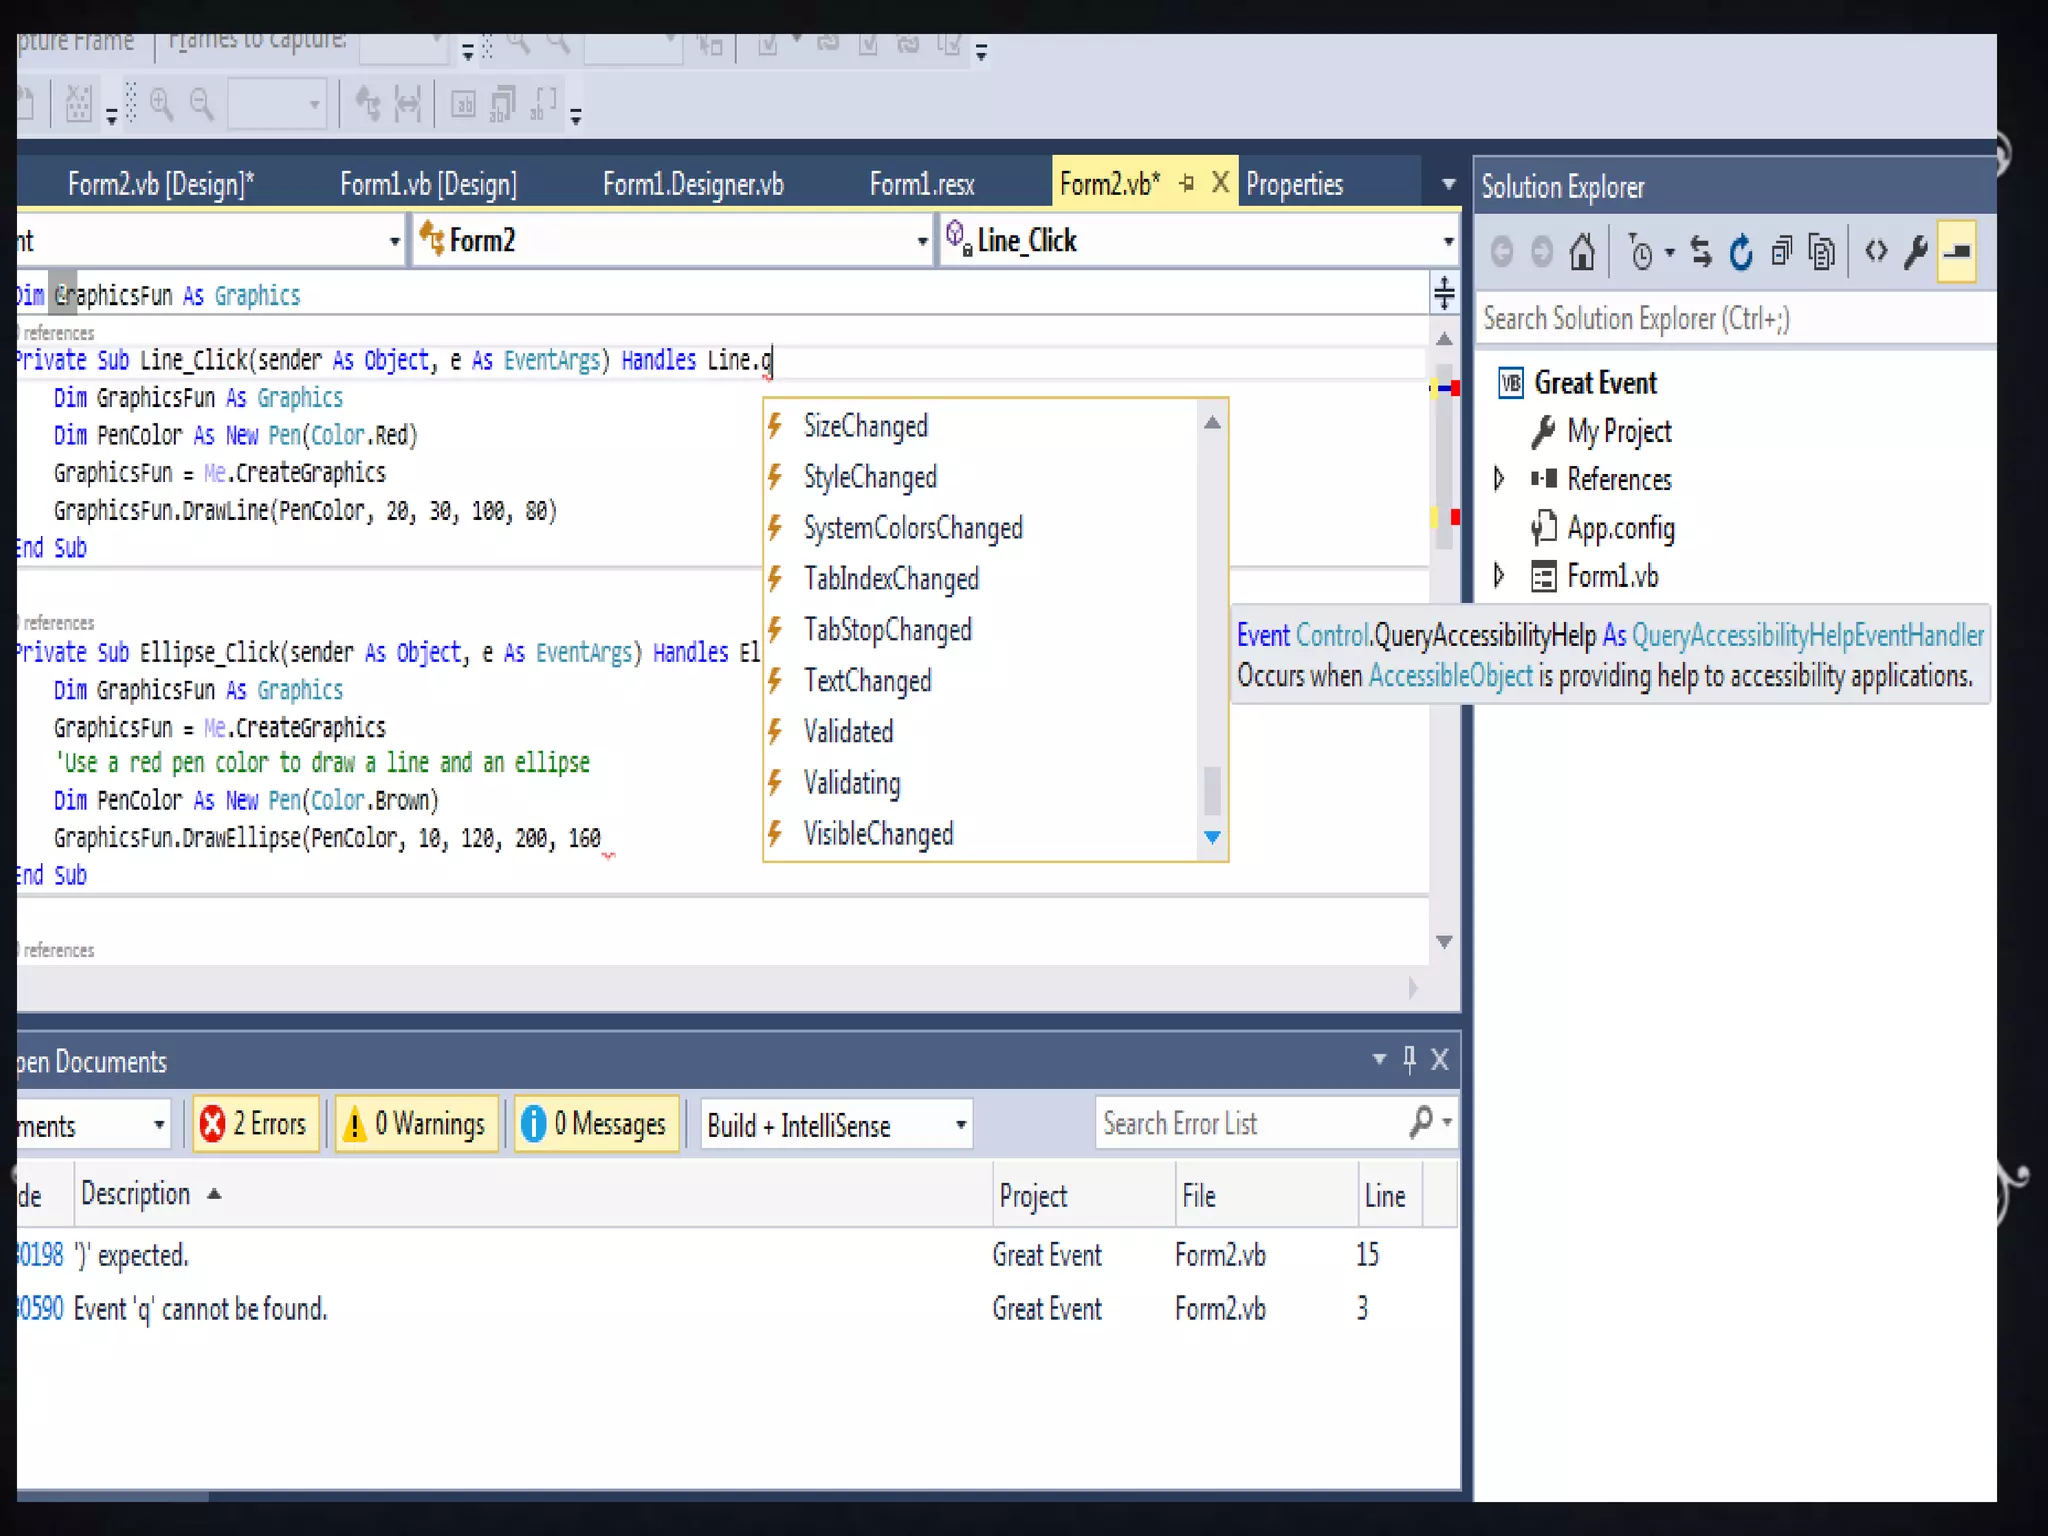Switch to the Form1.vb [Design] tab
This screenshot has width=2048, height=1536.
pyautogui.click(x=428, y=184)
